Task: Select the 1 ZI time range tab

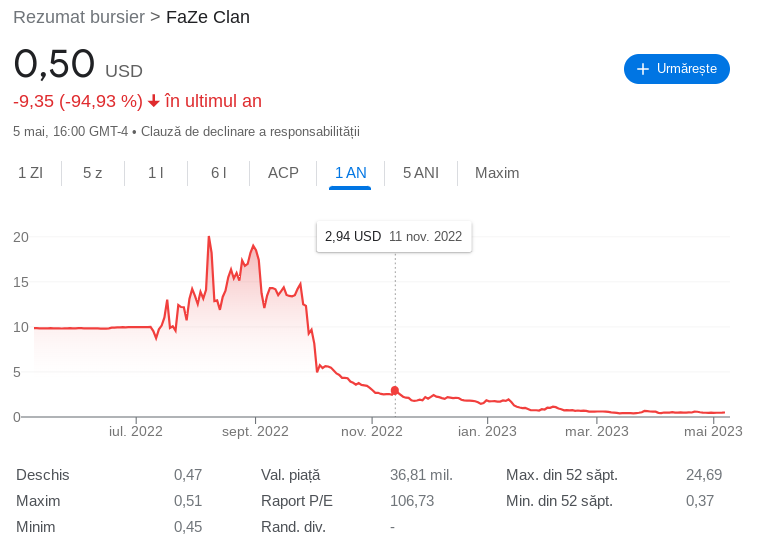Action: [x=30, y=173]
